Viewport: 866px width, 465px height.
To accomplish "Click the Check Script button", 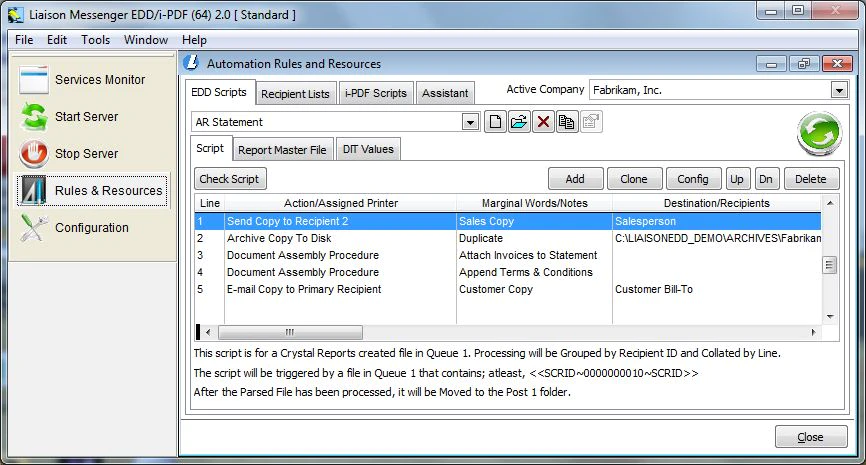I will [x=230, y=179].
